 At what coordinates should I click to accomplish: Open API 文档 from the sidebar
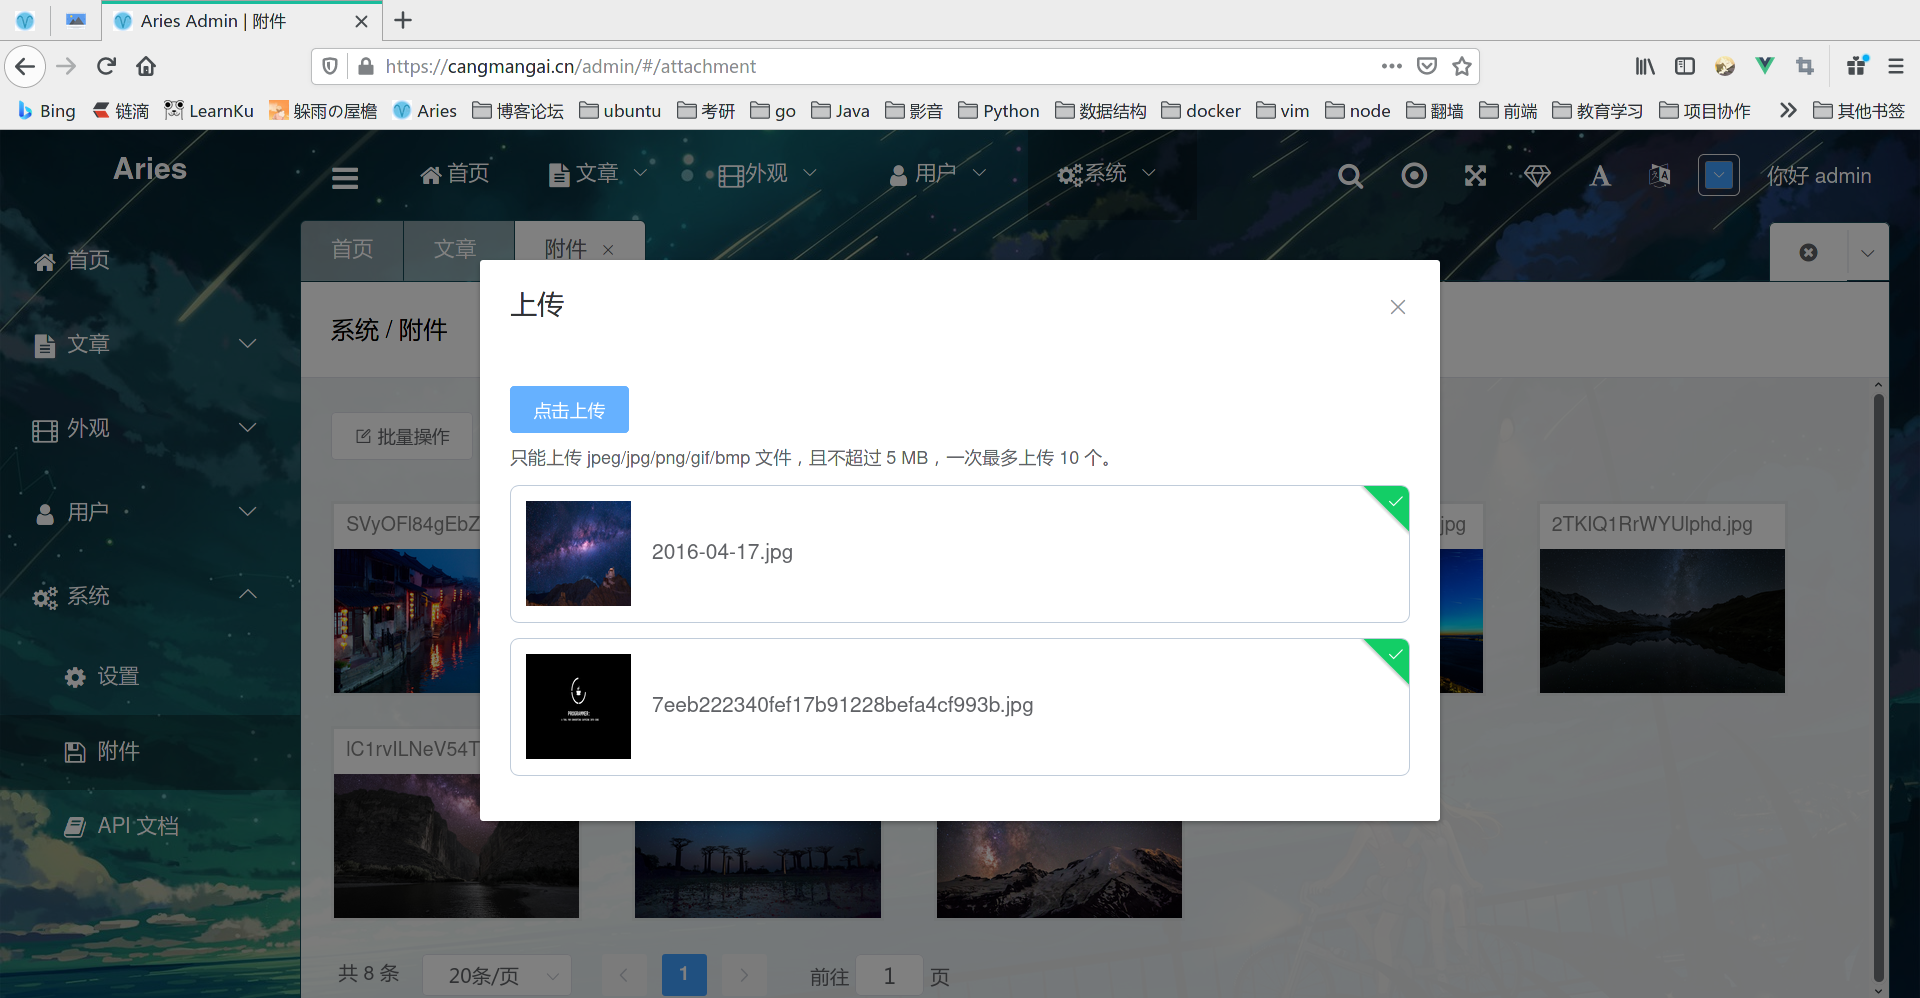[x=138, y=825]
